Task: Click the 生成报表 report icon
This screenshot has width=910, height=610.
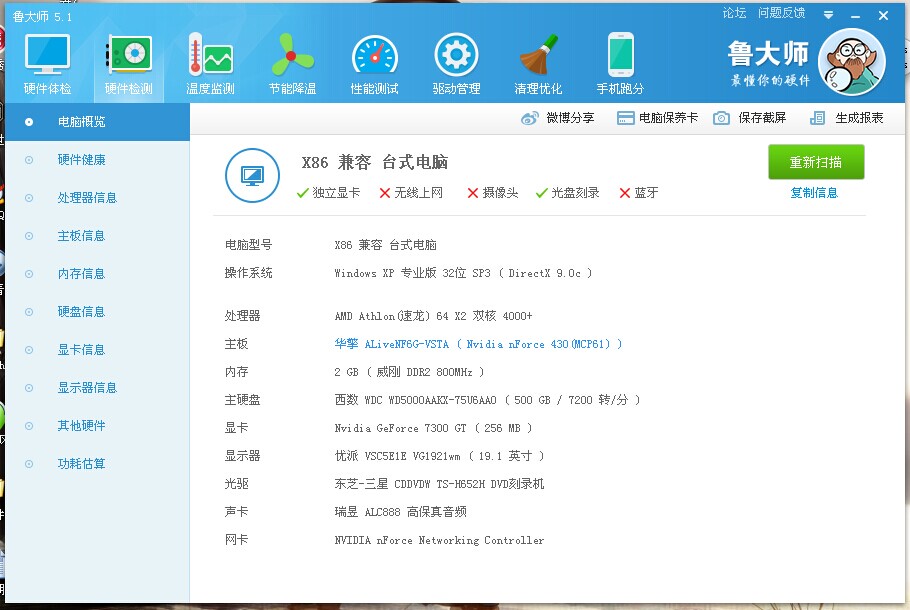Action: tap(817, 118)
